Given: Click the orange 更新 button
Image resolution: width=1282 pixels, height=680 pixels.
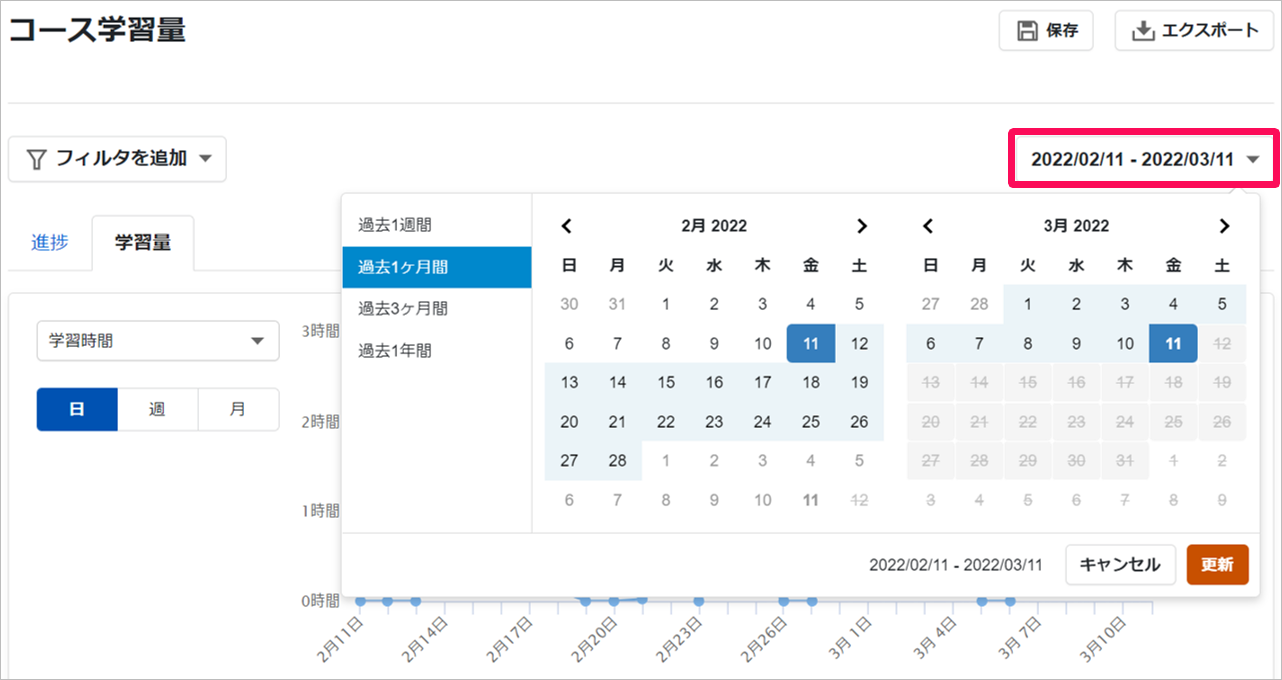Looking at the screenshot, I should 1217,564.
